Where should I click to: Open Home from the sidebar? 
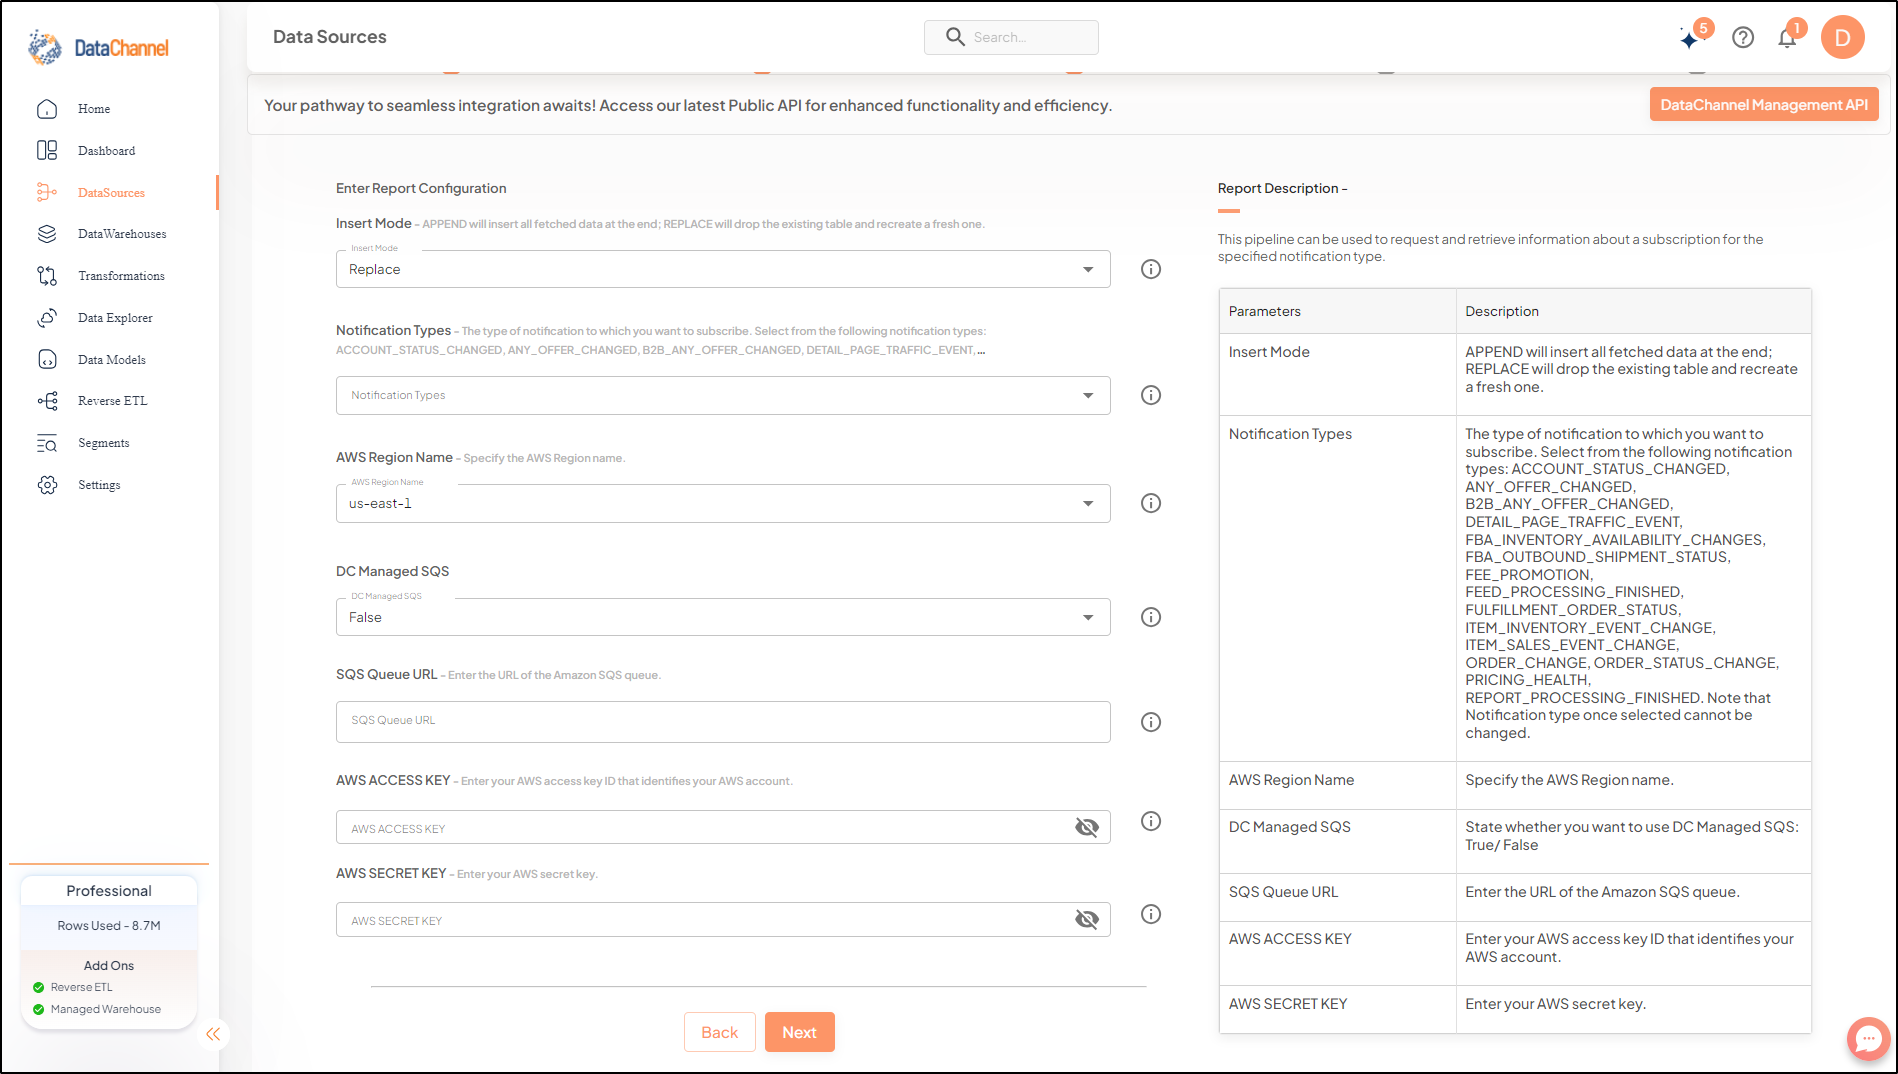pos(94,109)
